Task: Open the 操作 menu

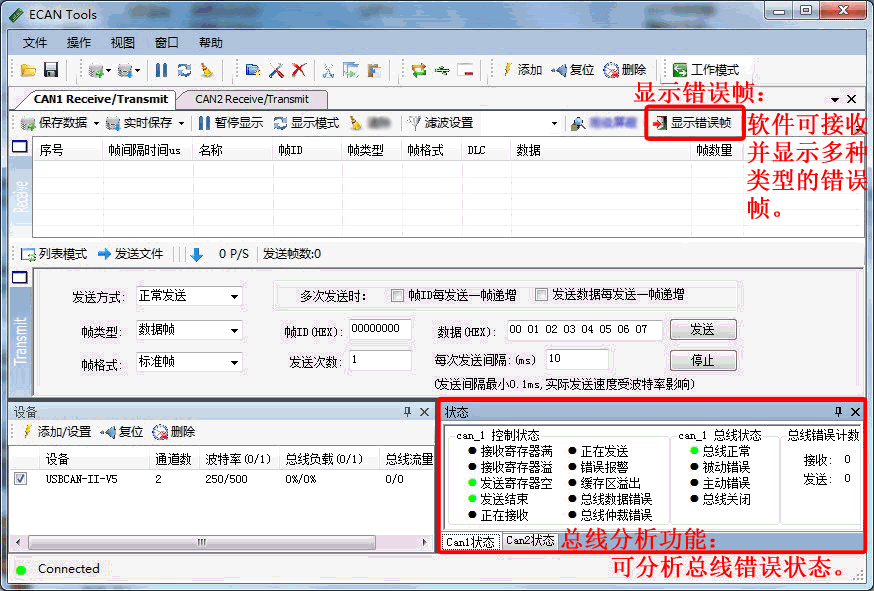Action: [x=79, y=43]
